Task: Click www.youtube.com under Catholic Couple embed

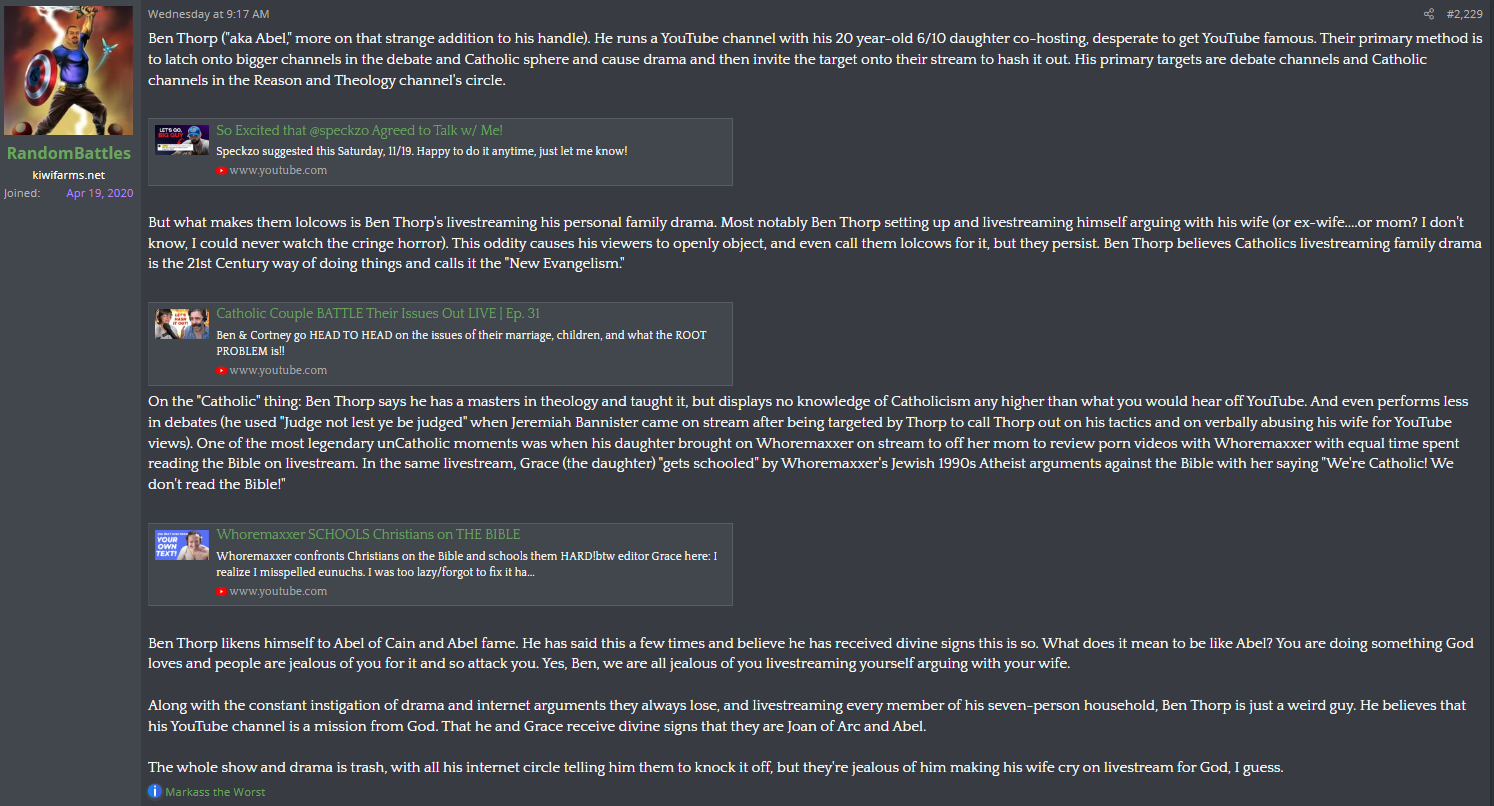Action: pyautogui.click(x=278, y=370)
